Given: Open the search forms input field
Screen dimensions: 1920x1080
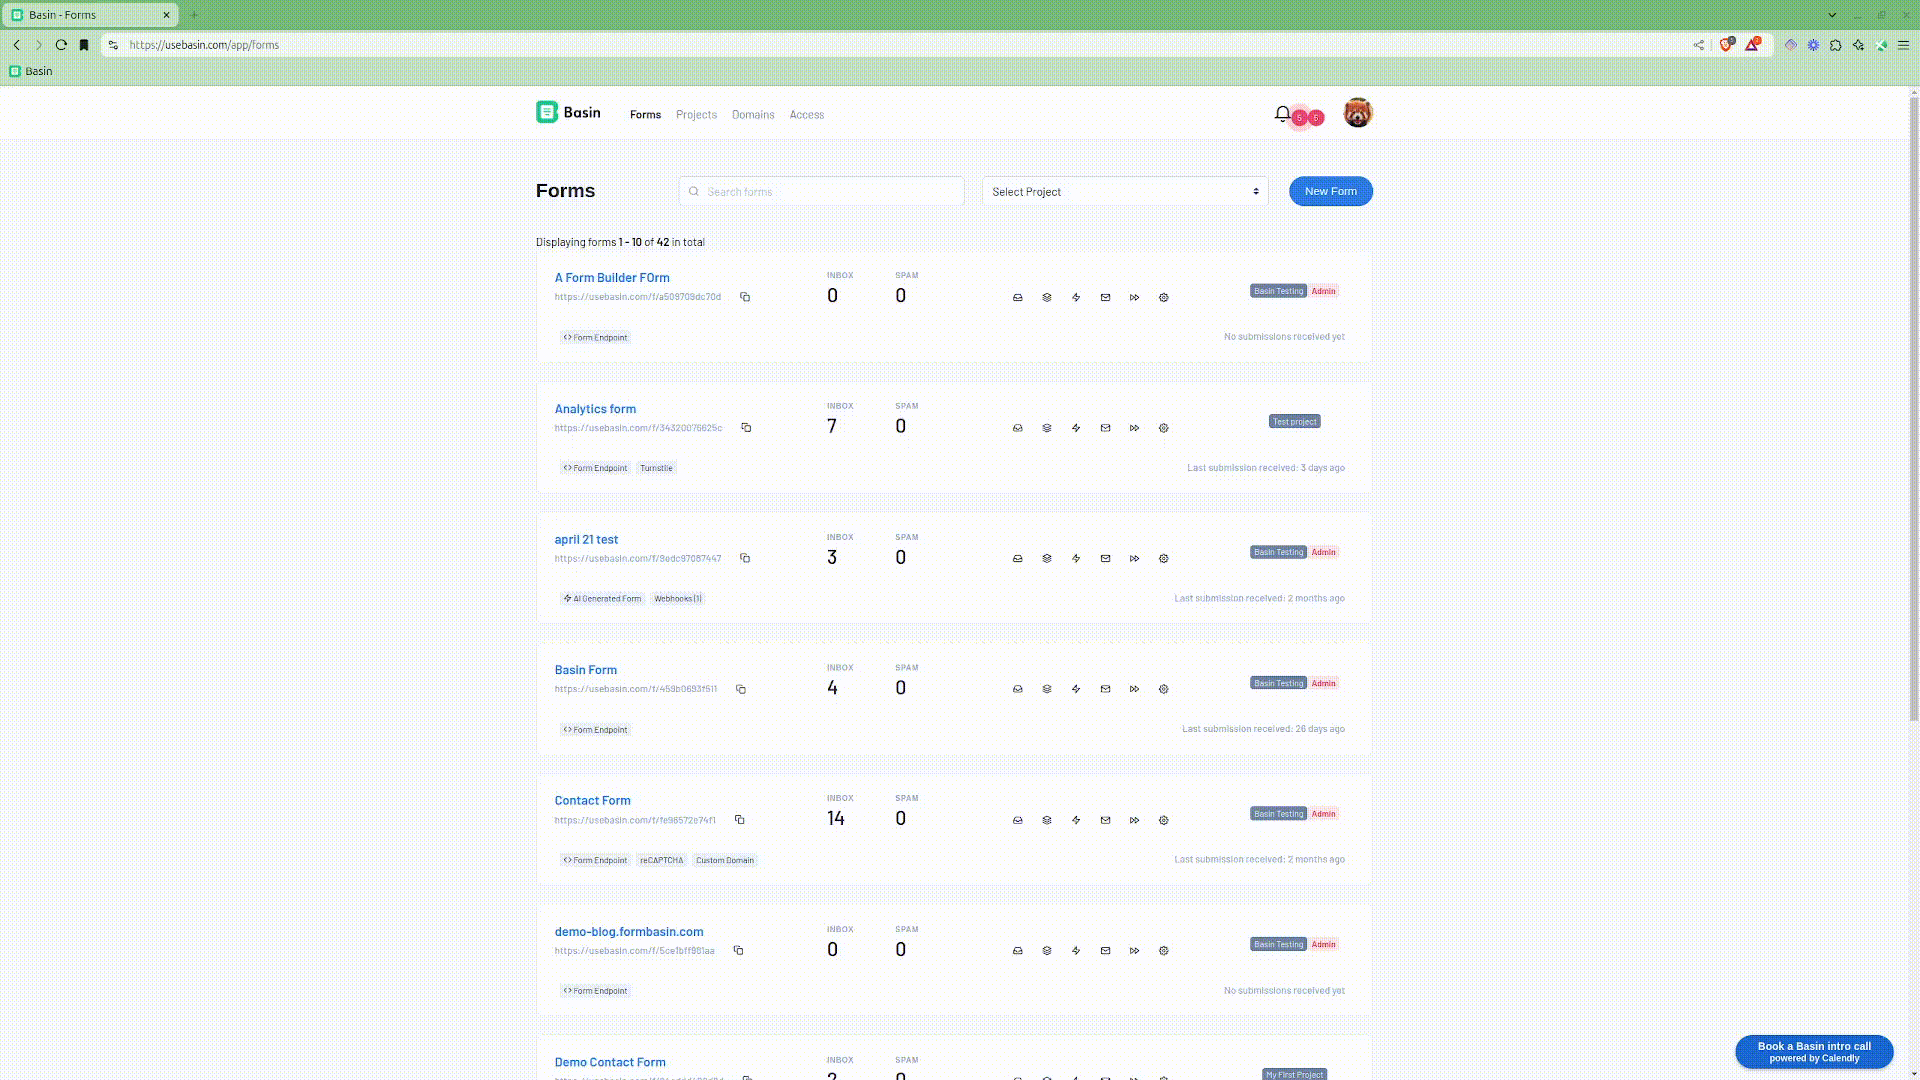Looking at the screenshot, I should 820,191.
